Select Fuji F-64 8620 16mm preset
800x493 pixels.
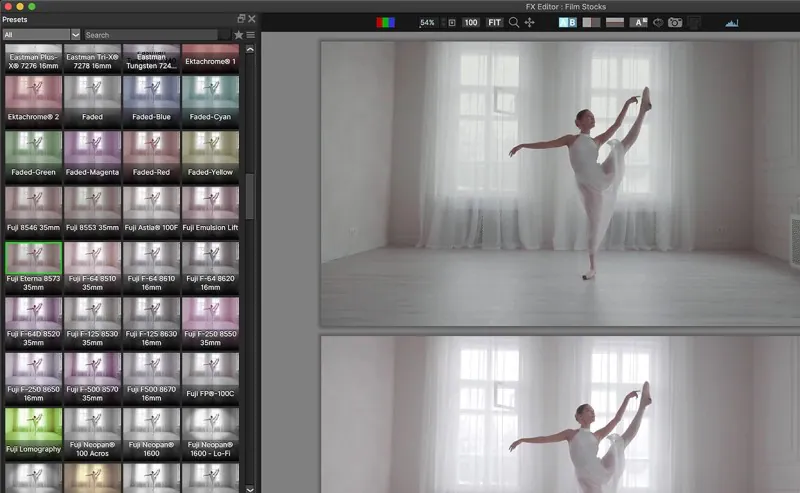(210, 267)
